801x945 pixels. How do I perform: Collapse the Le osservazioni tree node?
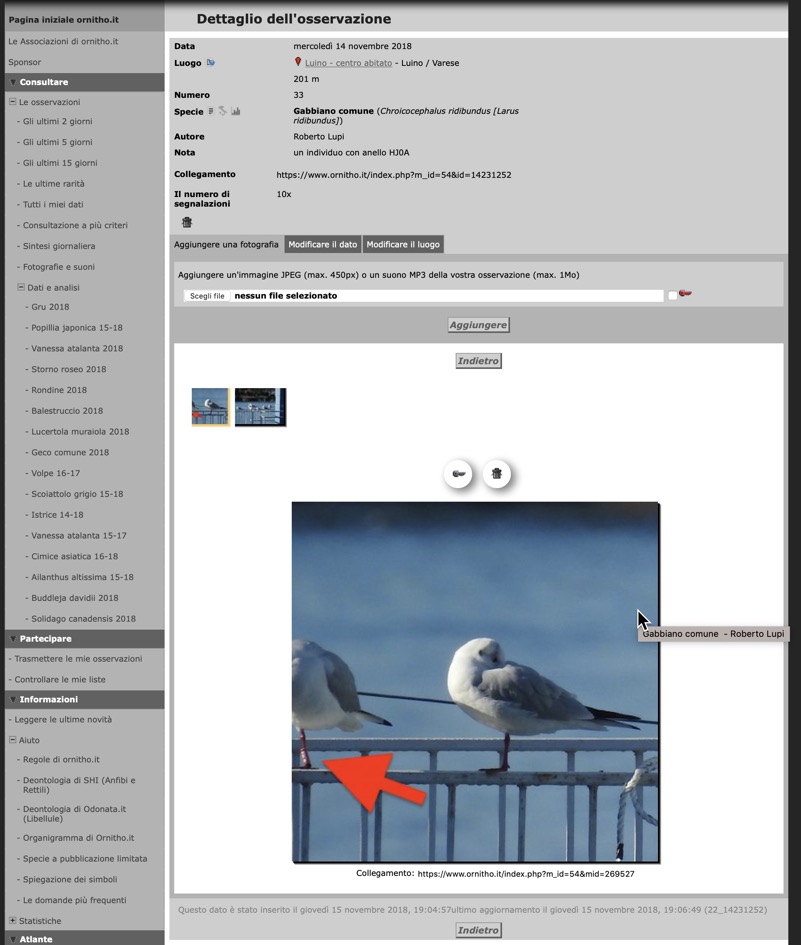click(x=13, y=102)
